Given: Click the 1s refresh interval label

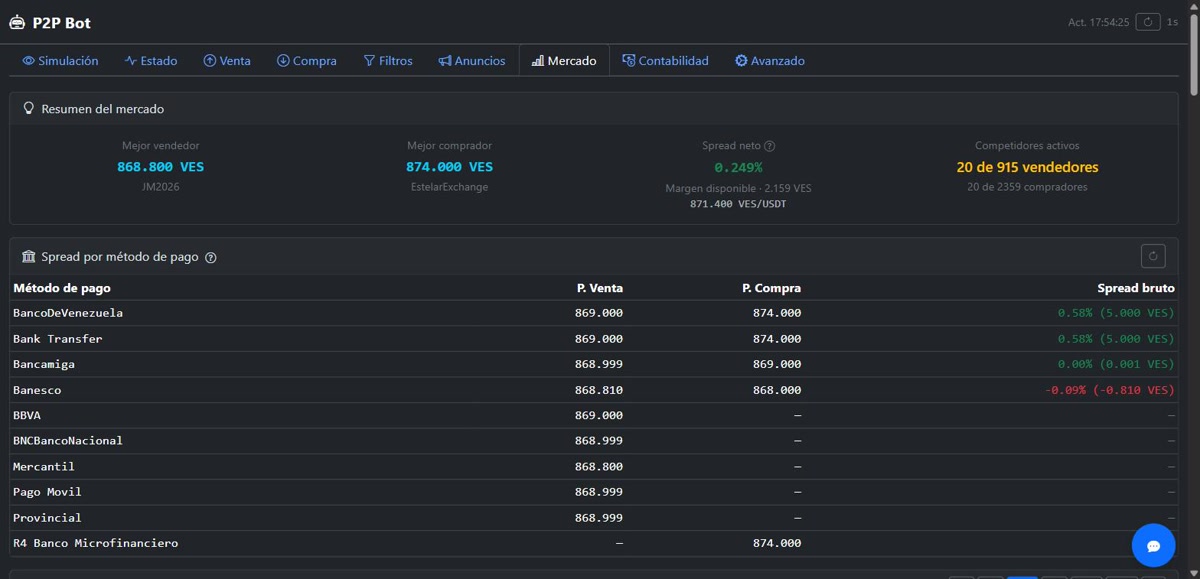Looking at the screenshot, I should pyautogui.click(x=1173, y=22).
